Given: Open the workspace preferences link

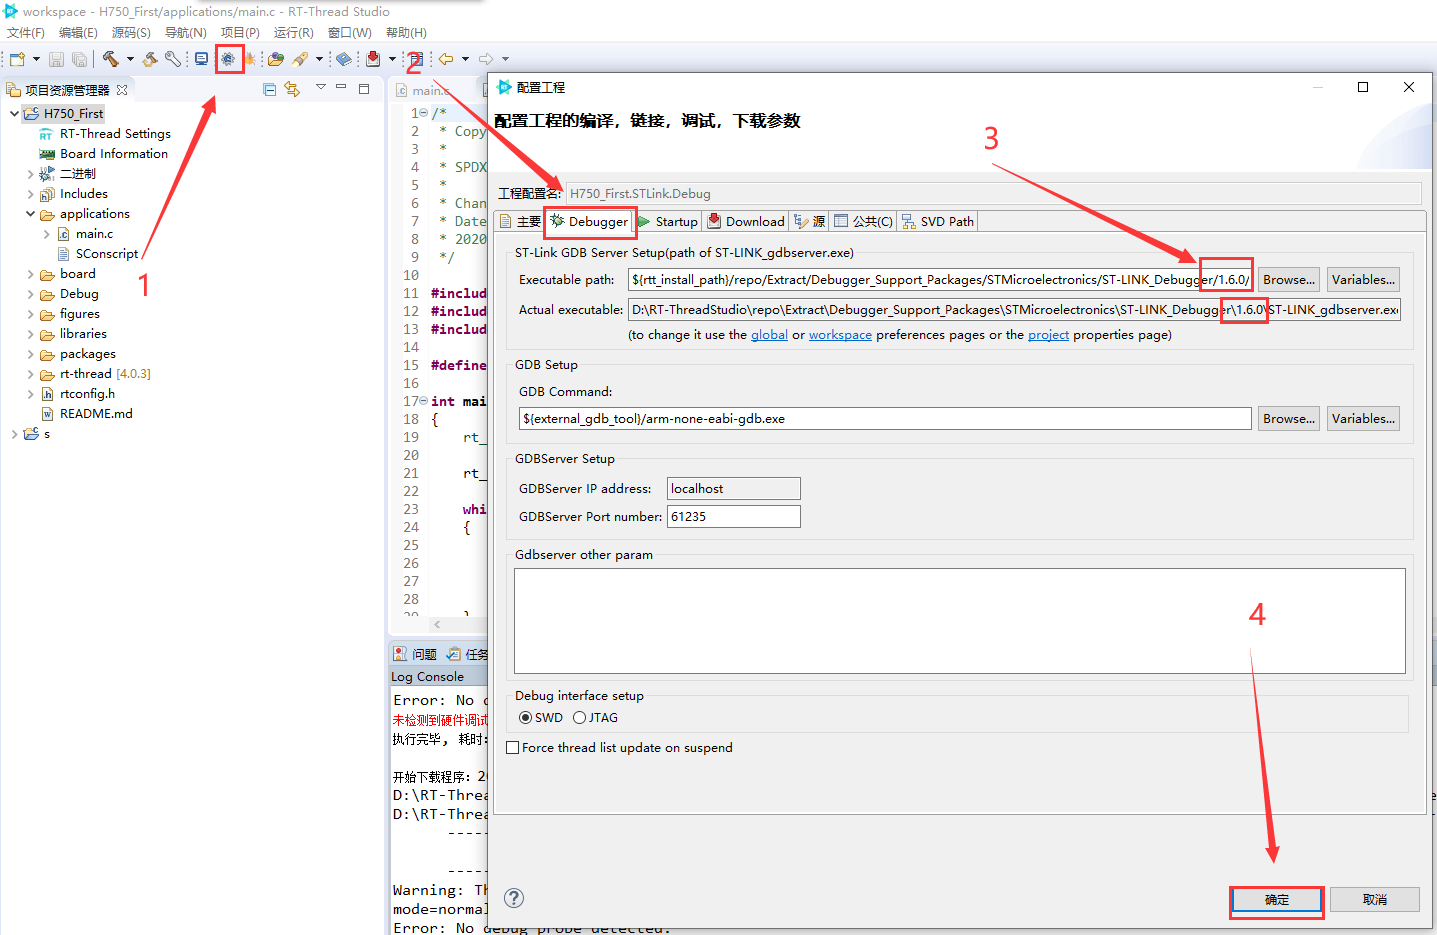Looking at the screenshot, I should click(x=840, y=335).
